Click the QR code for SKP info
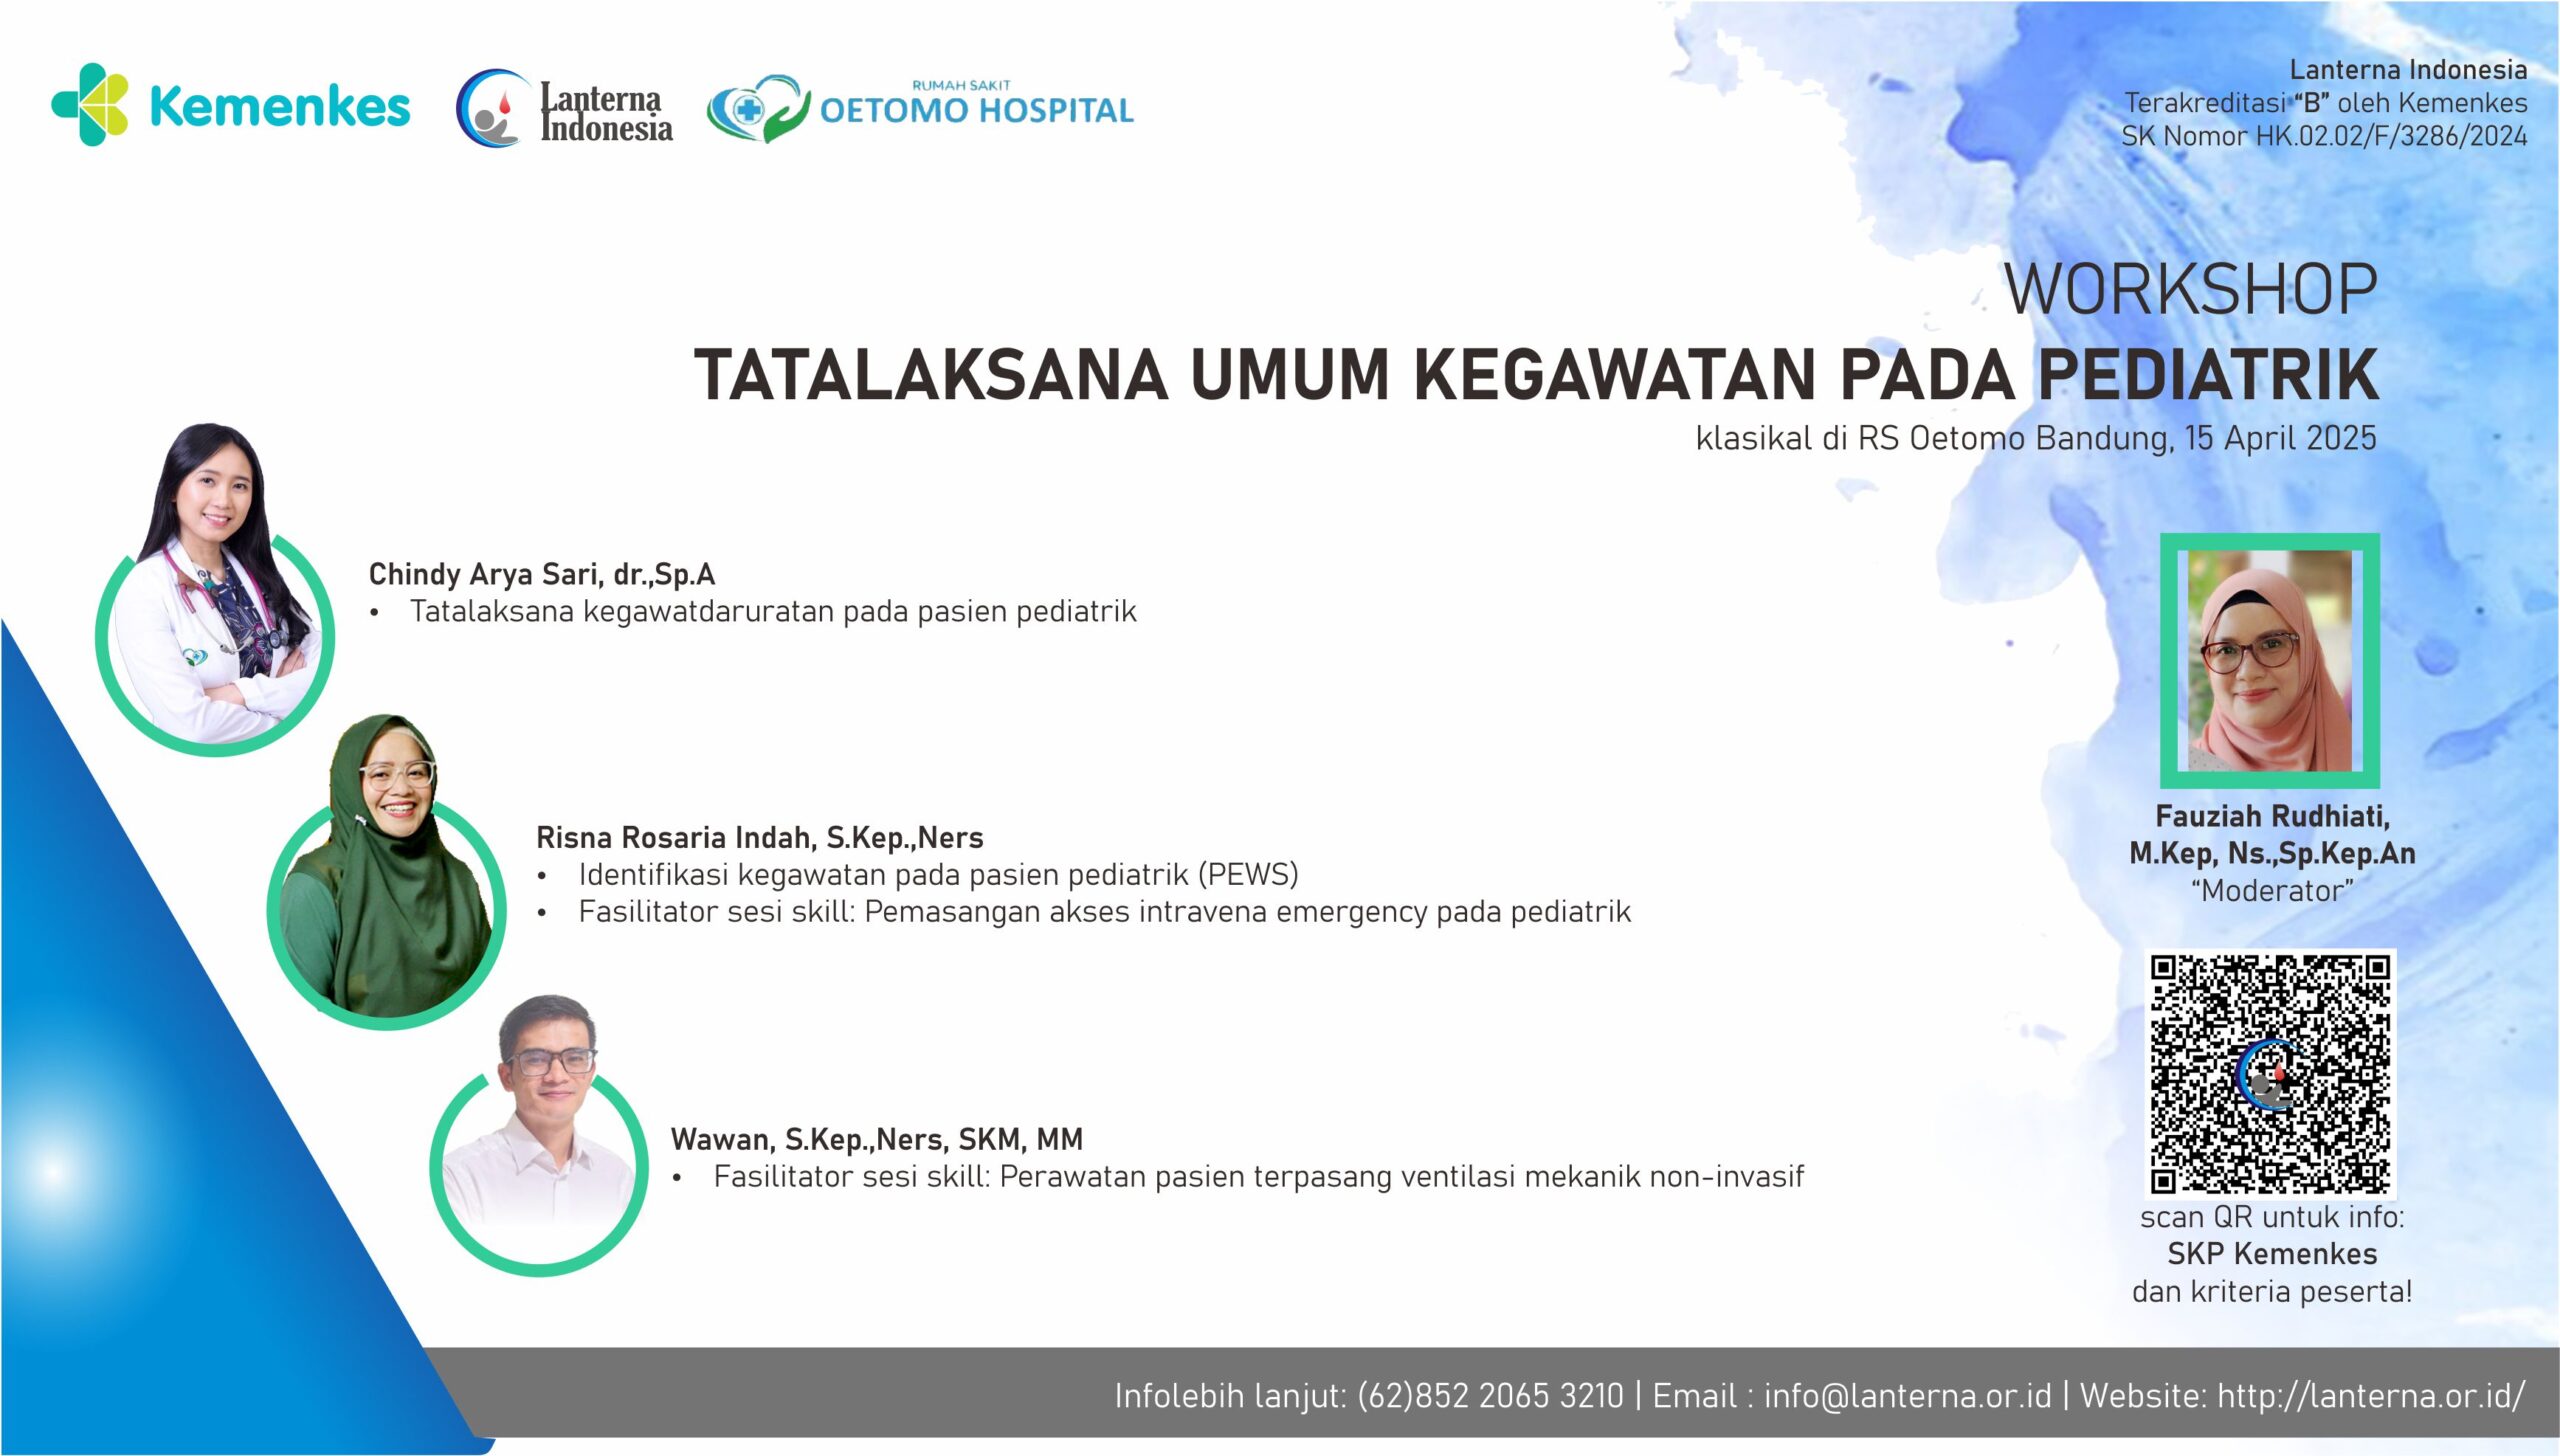Image resolution: width=2560 pixels, height=1456 pixels. click(x=2270, y=1073)
